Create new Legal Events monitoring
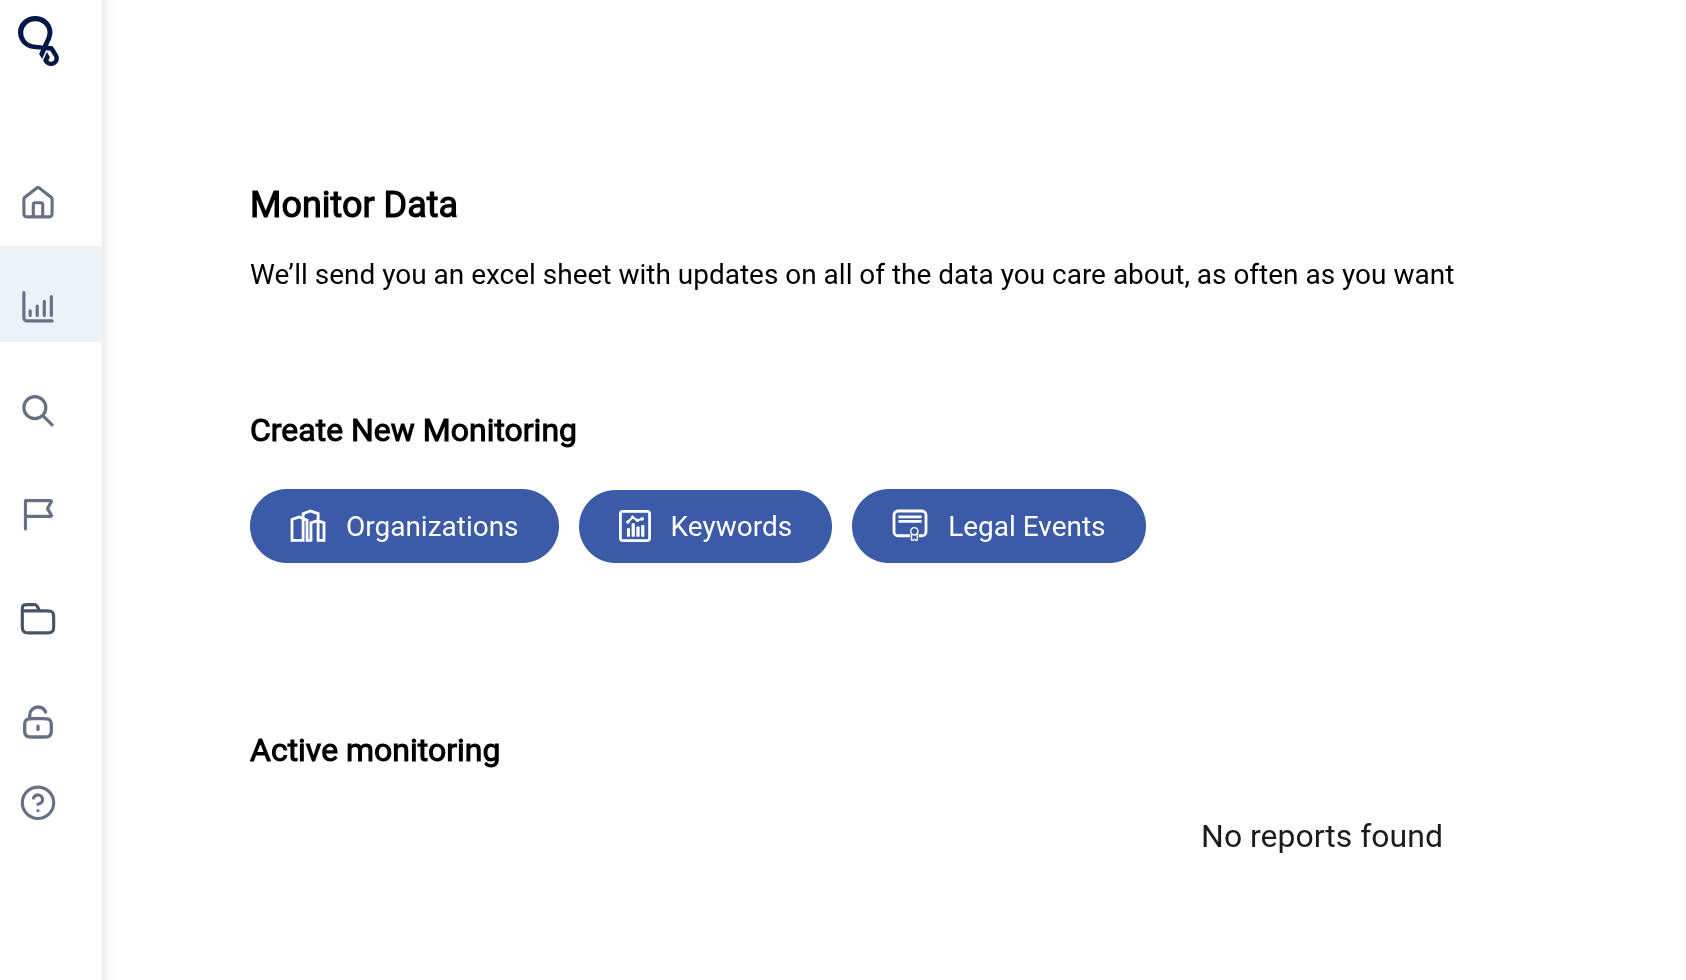This screenshot has height=980, width=1686. tap(998, 526)
